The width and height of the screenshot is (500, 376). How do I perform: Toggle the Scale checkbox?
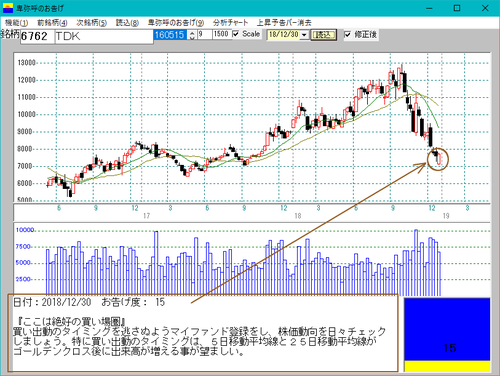(236, 34)
